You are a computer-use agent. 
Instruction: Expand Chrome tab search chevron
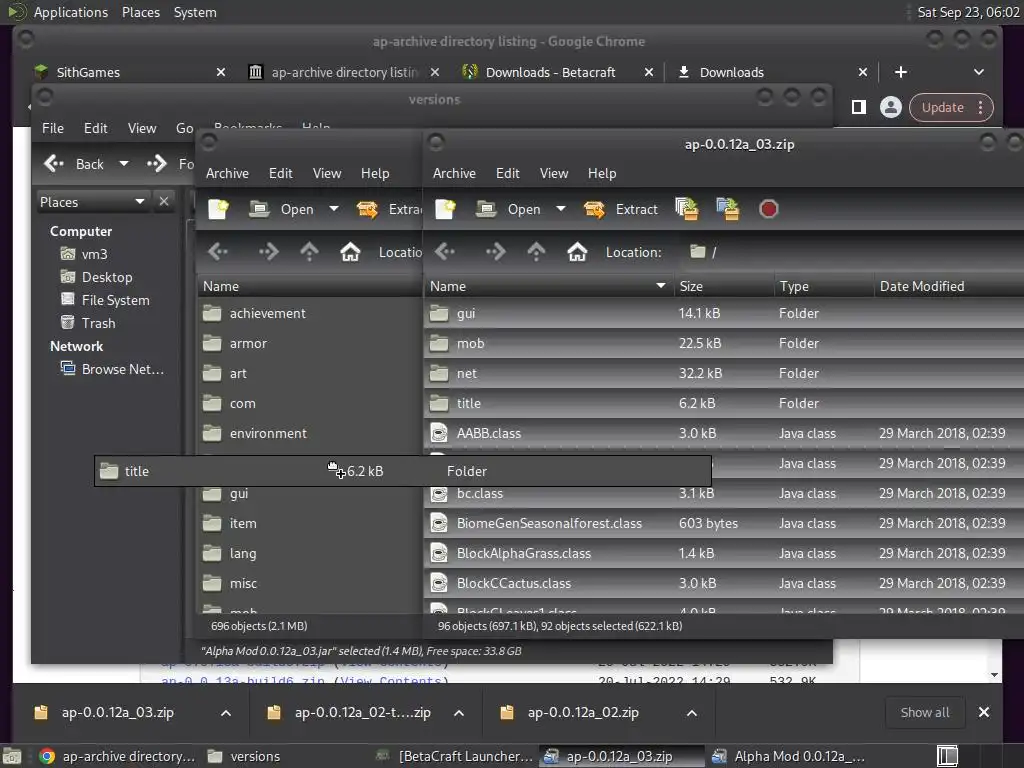pos(978,72)
